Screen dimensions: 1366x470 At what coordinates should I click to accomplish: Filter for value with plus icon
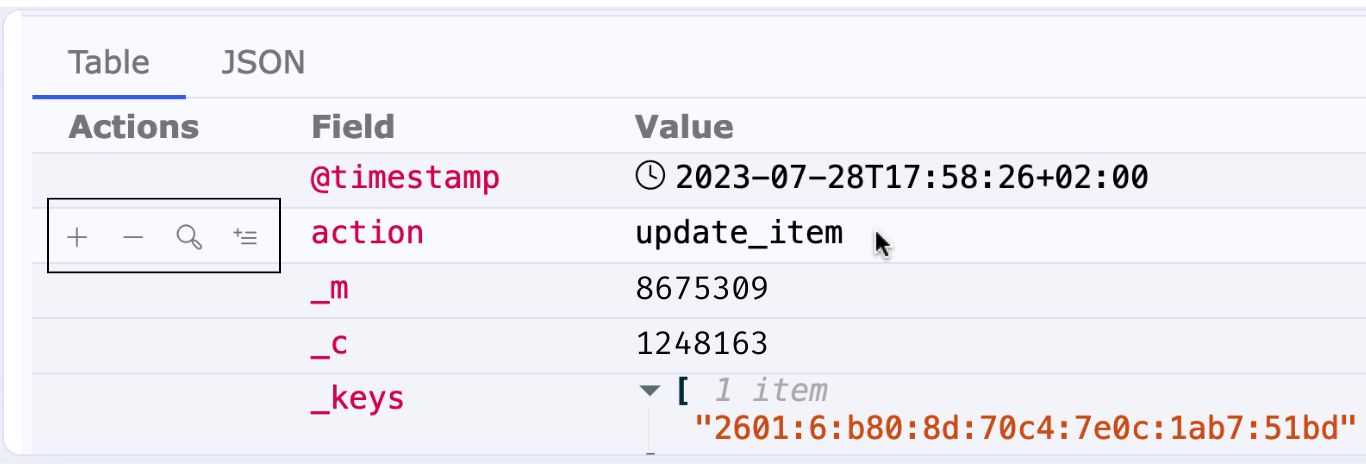tap(77, 237)
